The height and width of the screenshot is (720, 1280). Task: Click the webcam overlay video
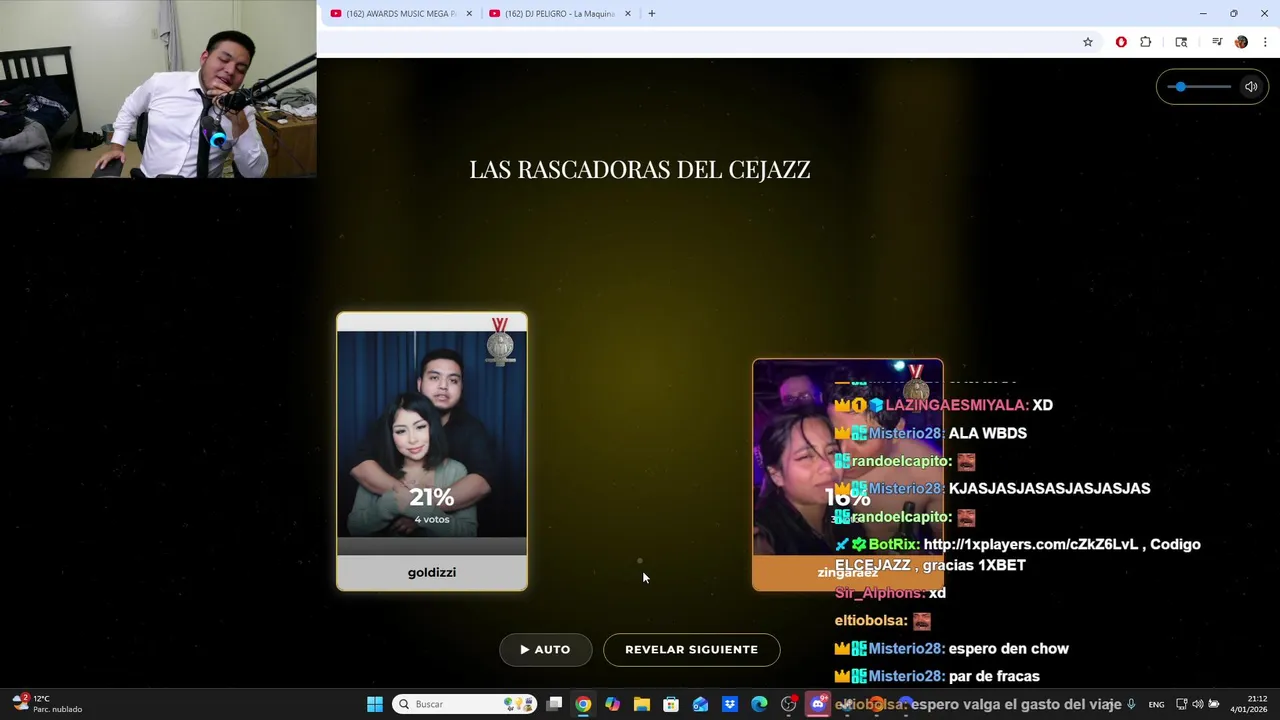158,89
